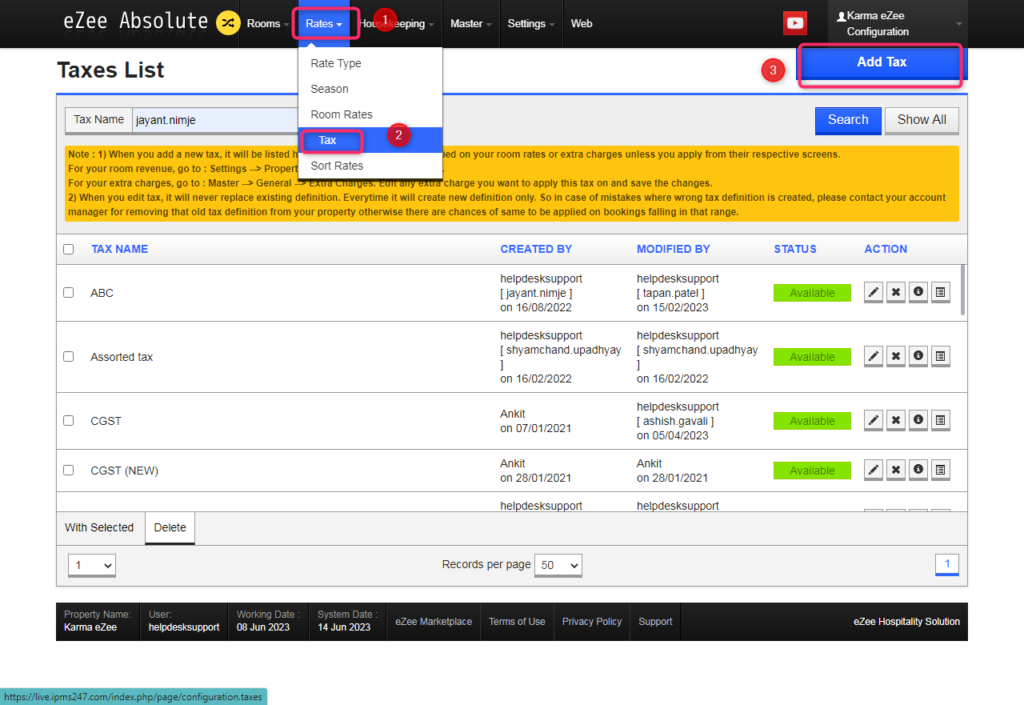
Task: Open Karma eZee Configuration user dropdown
Action: pos(898,24)
